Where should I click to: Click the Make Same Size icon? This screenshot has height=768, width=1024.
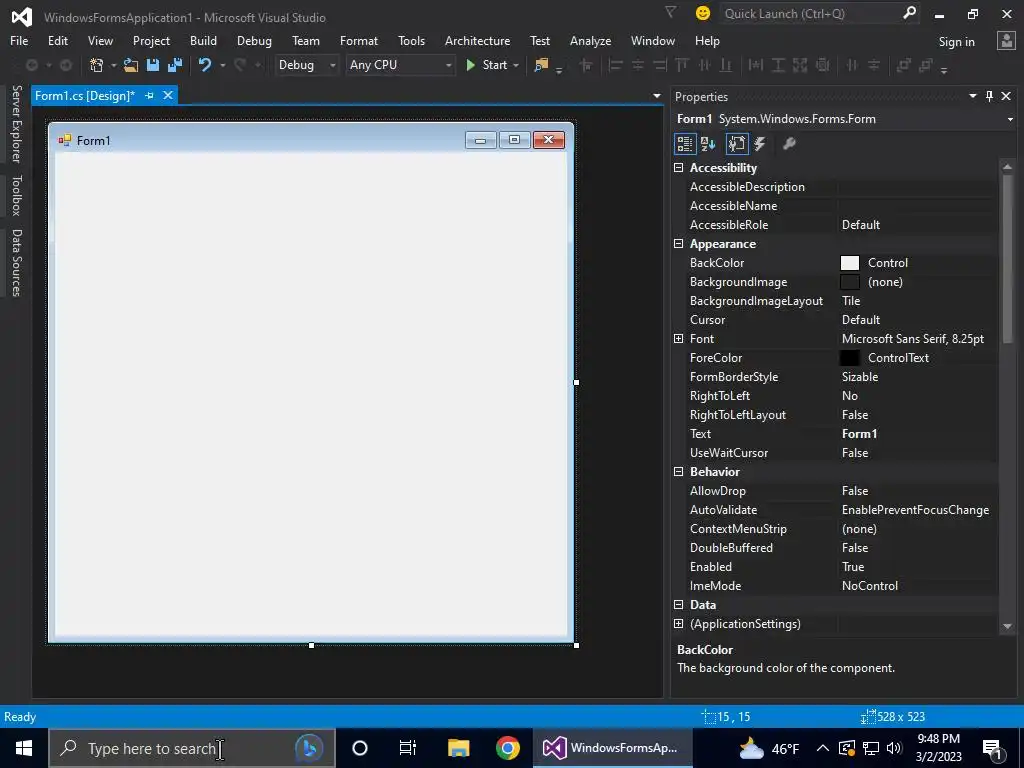[x=800, y=65]
